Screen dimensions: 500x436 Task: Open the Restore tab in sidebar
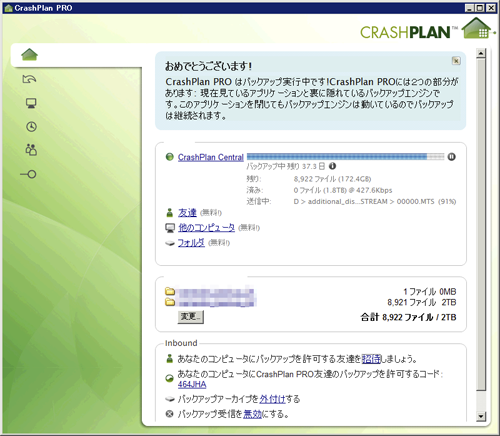[29, 79]
